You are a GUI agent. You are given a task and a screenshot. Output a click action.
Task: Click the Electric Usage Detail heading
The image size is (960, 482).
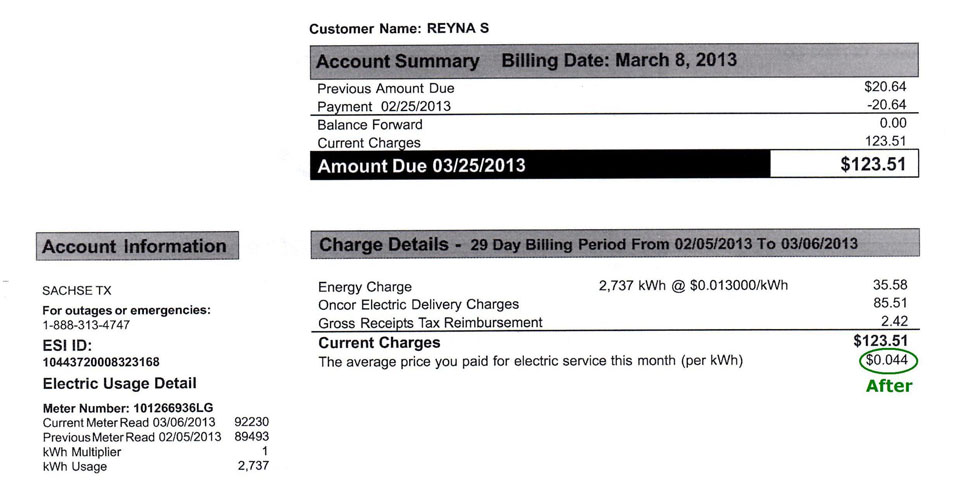(119, 383)
